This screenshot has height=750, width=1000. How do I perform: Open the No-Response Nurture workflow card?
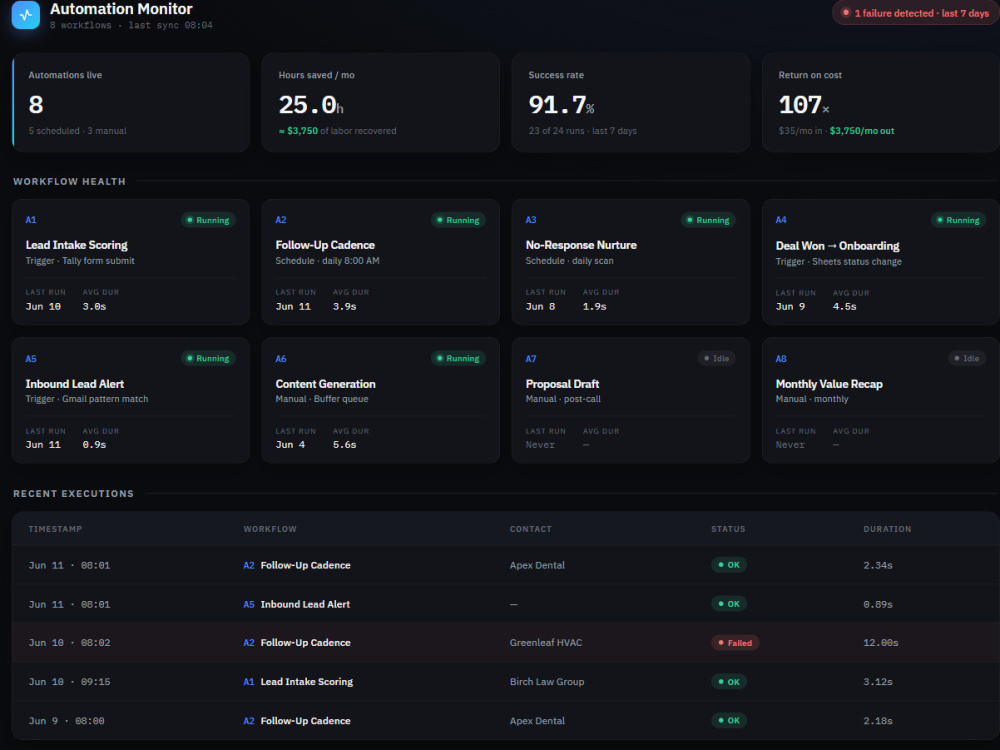pyautogui.click(x=631, y=262)
